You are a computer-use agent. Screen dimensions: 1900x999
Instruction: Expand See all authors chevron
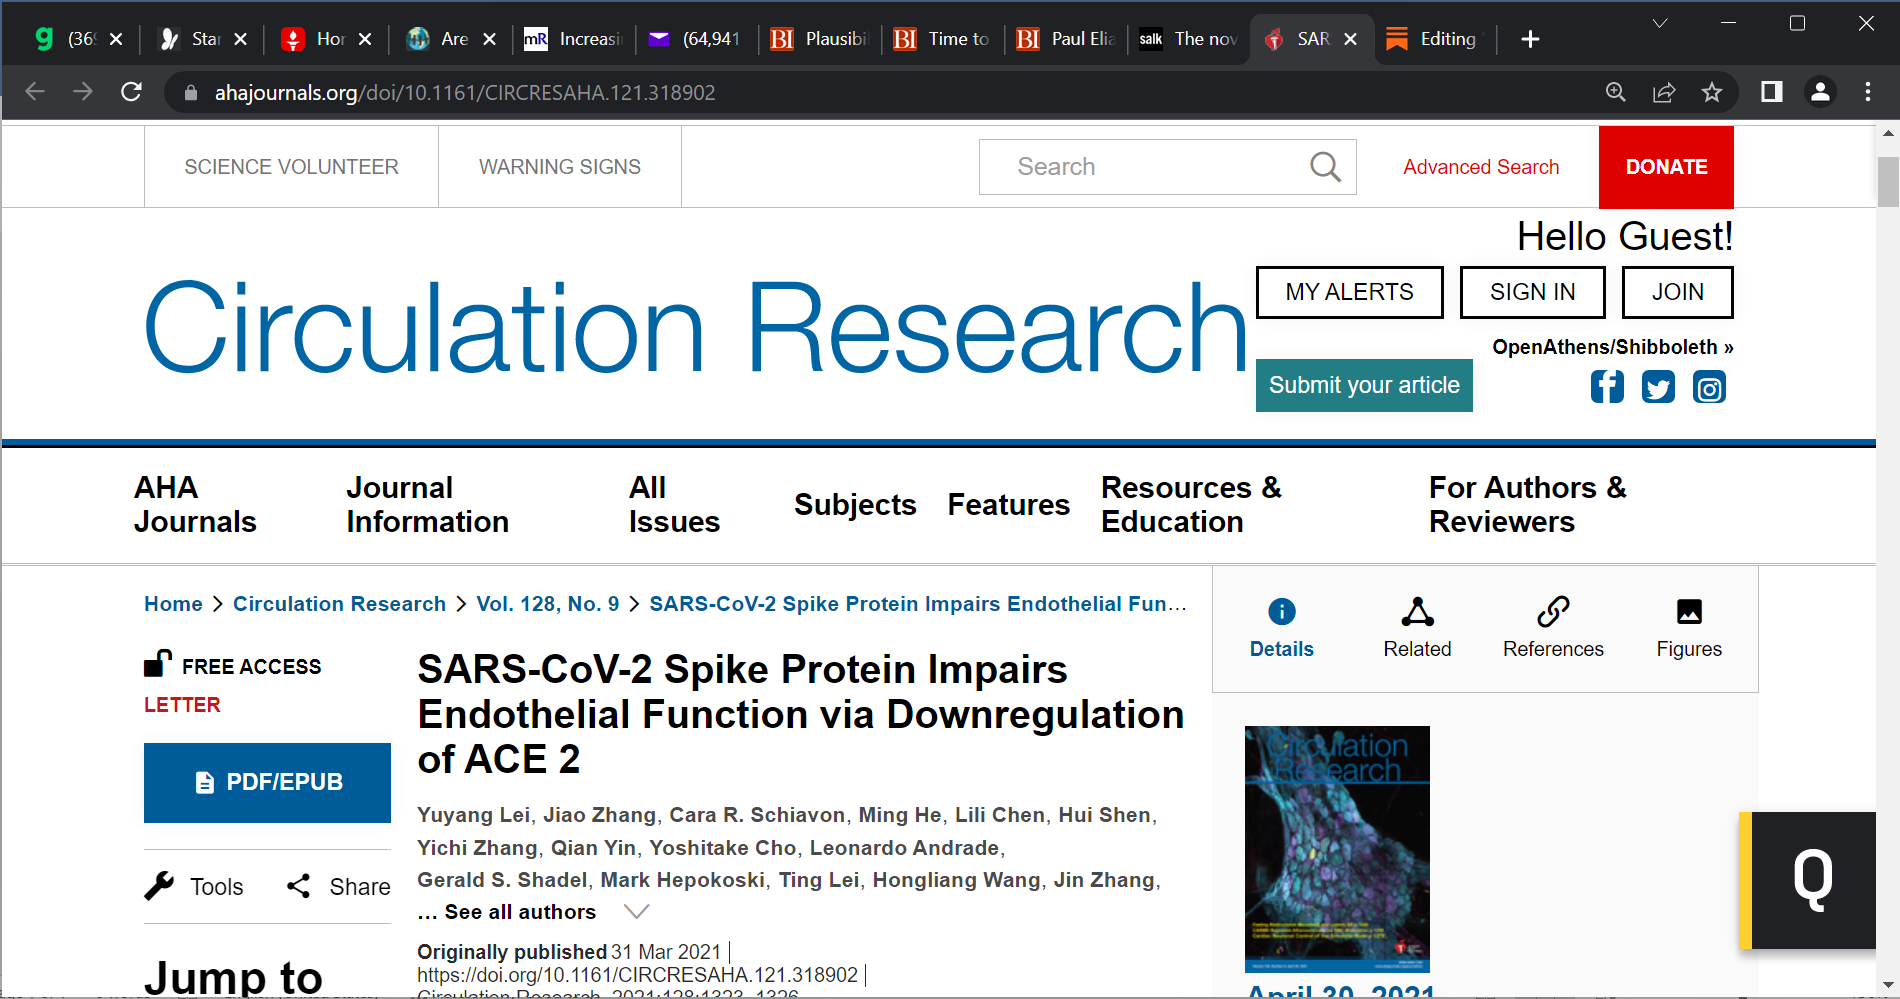click(637, 912)
